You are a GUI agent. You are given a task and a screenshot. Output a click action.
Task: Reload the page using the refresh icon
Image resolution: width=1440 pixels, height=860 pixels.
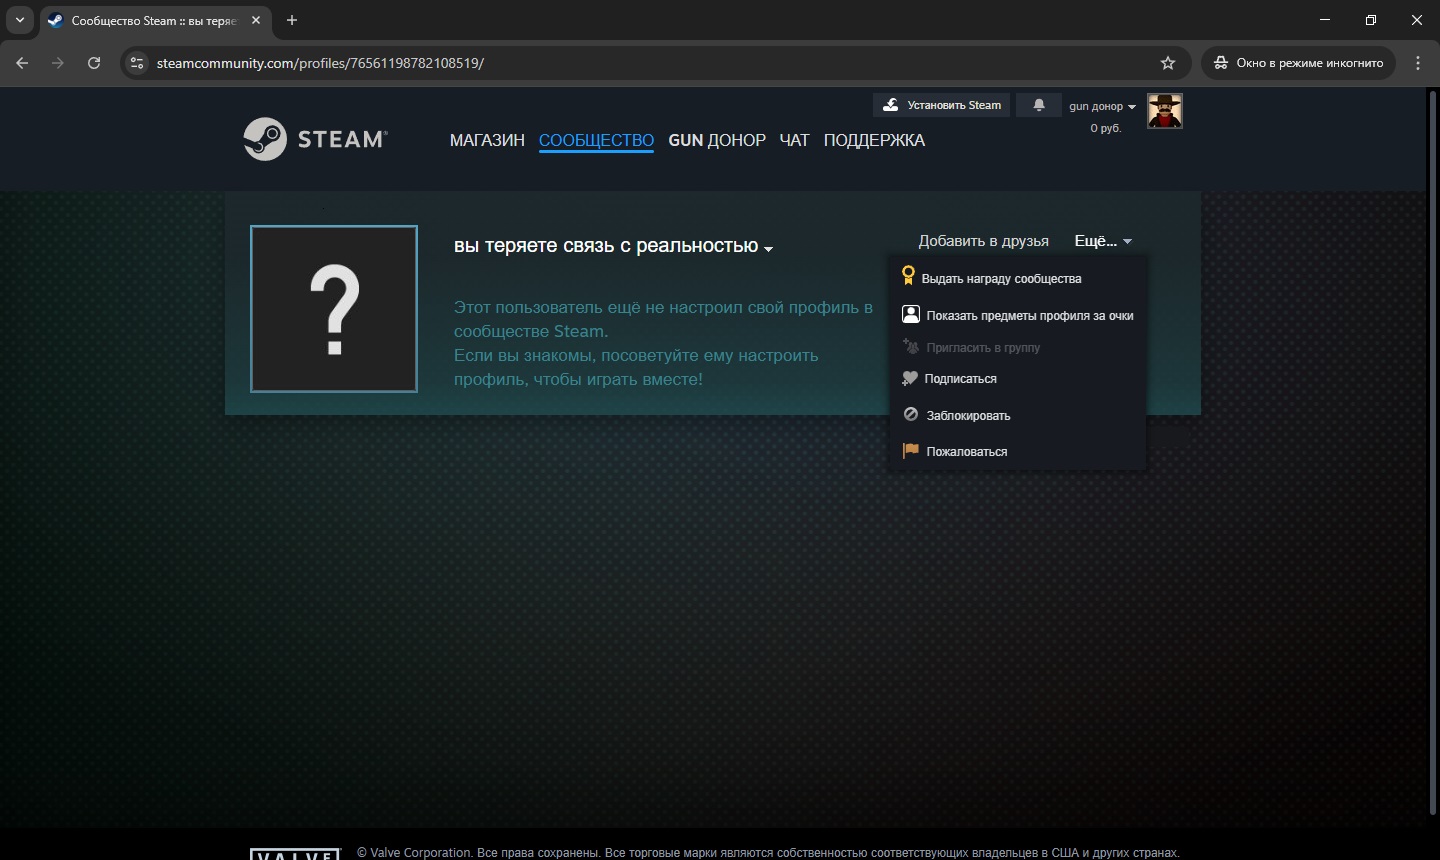coord(94,63)
